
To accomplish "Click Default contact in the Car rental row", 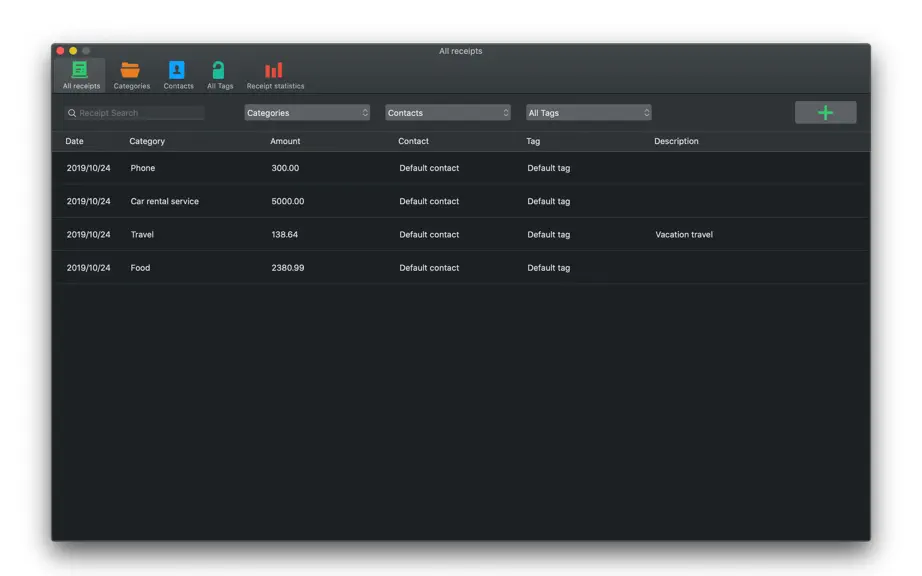I will 429,201.
